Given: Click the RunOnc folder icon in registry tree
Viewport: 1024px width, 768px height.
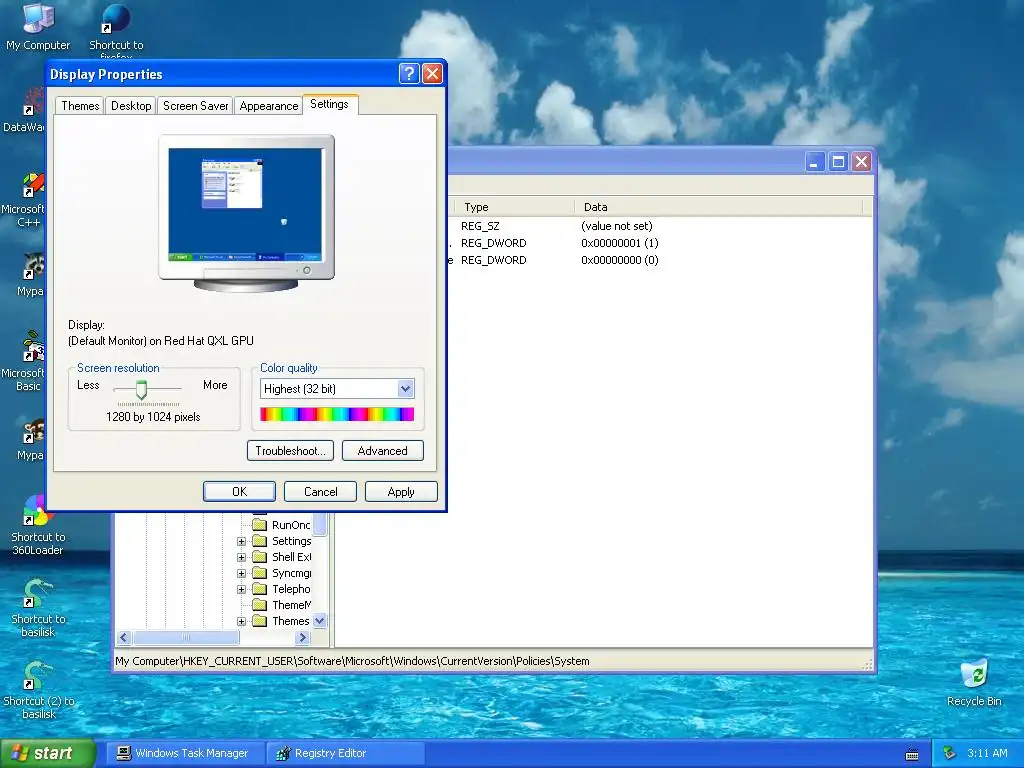Looking at the screenshot, I should click(x=260, y=525).
